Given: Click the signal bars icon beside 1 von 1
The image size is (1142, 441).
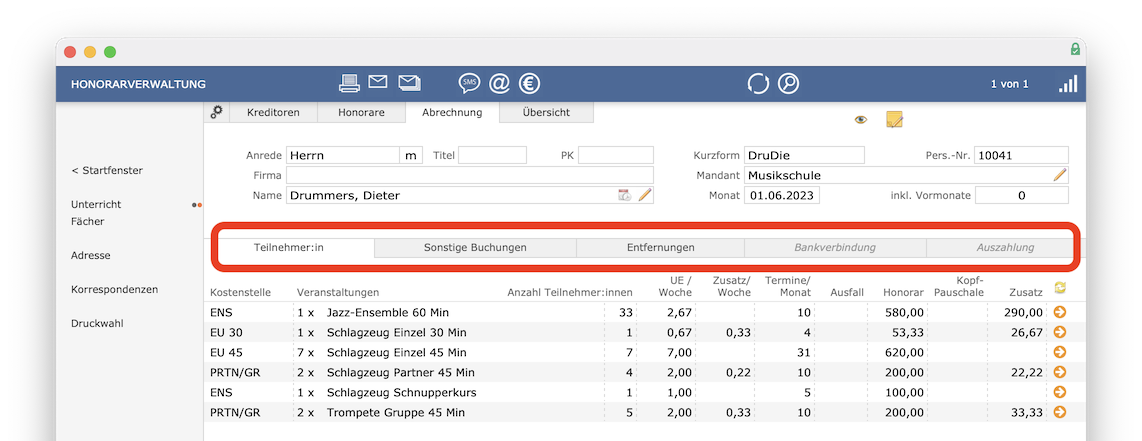Looking at the screenshot, I should tap(1068, 84).
